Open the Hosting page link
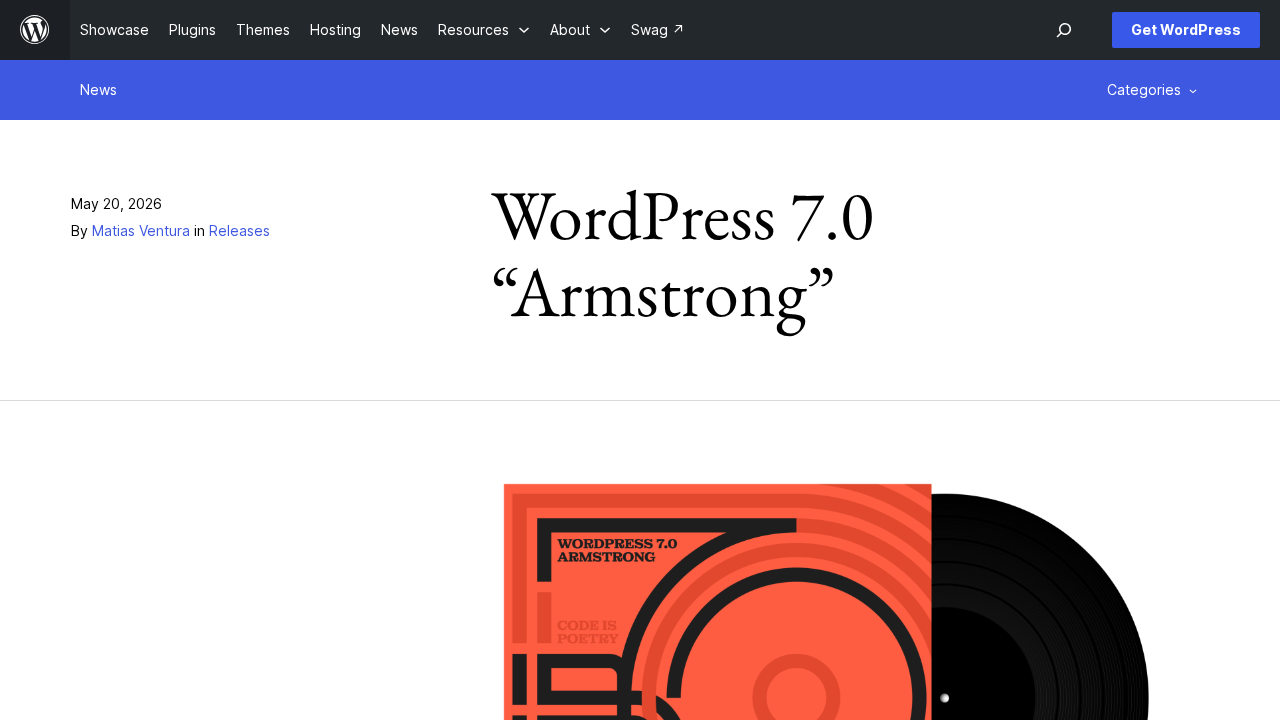Screen dimensions: 1280x720 335,30
